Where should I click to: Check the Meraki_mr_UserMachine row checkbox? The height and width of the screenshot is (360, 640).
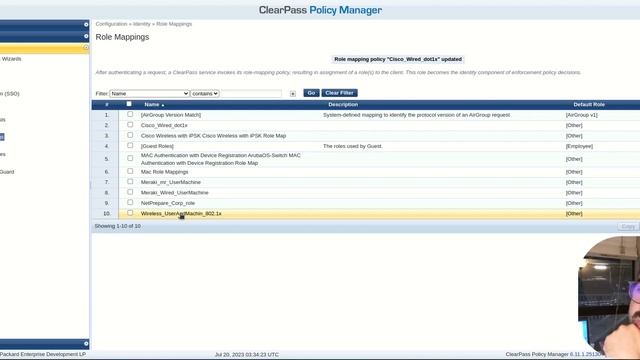pos(130,182)
